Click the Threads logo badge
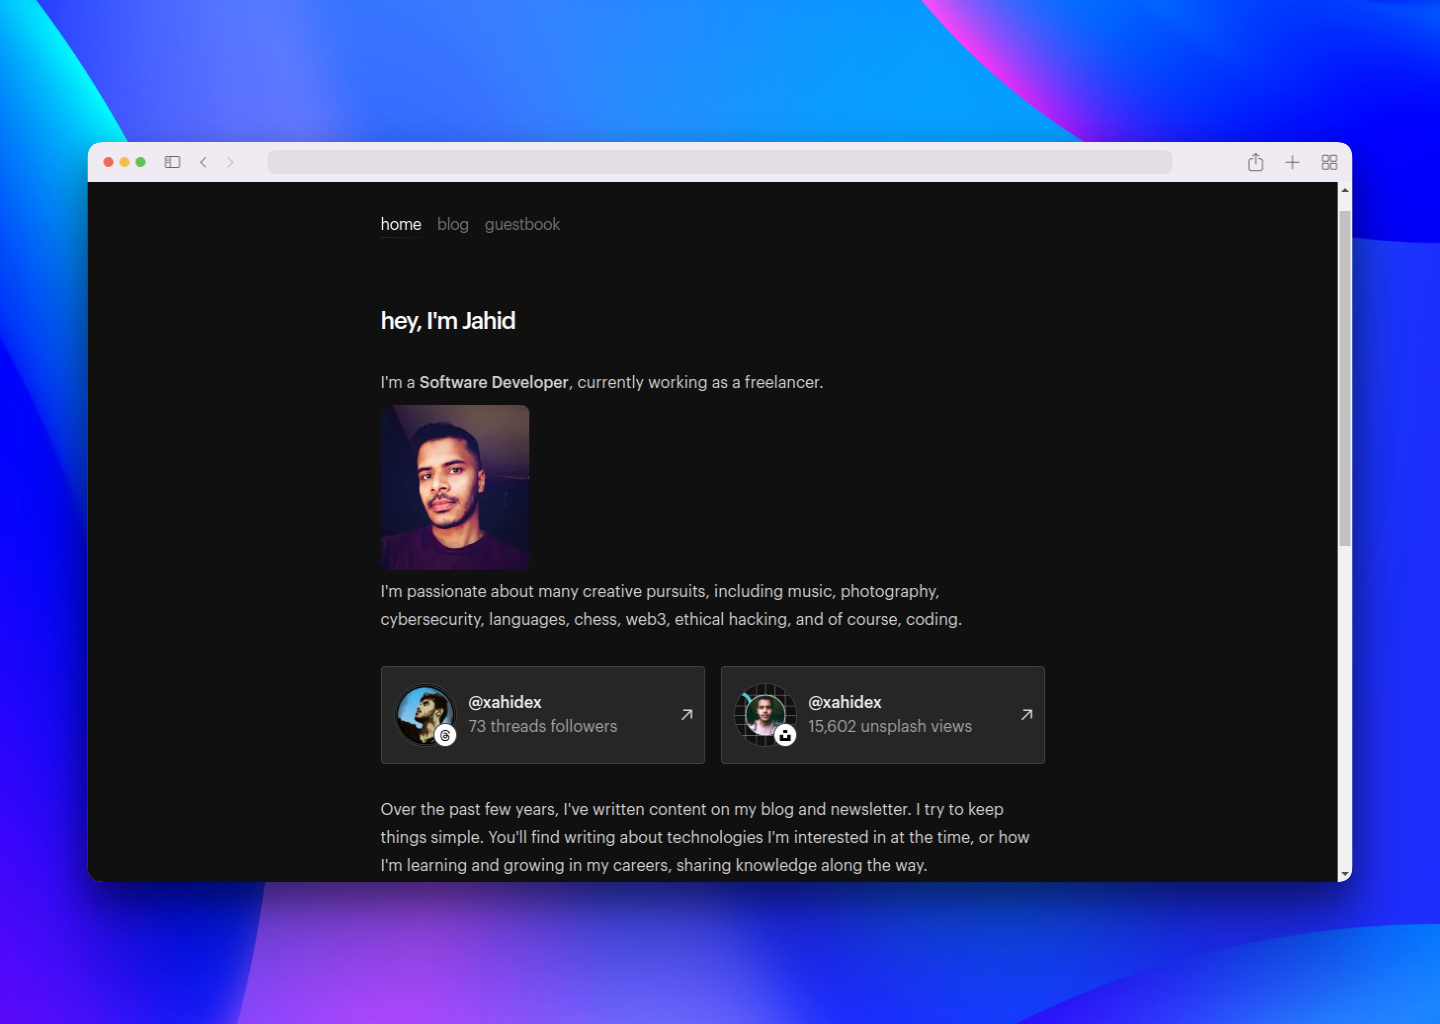Viewport: 1440px width, 1024px height. click(x=446, y=735)
